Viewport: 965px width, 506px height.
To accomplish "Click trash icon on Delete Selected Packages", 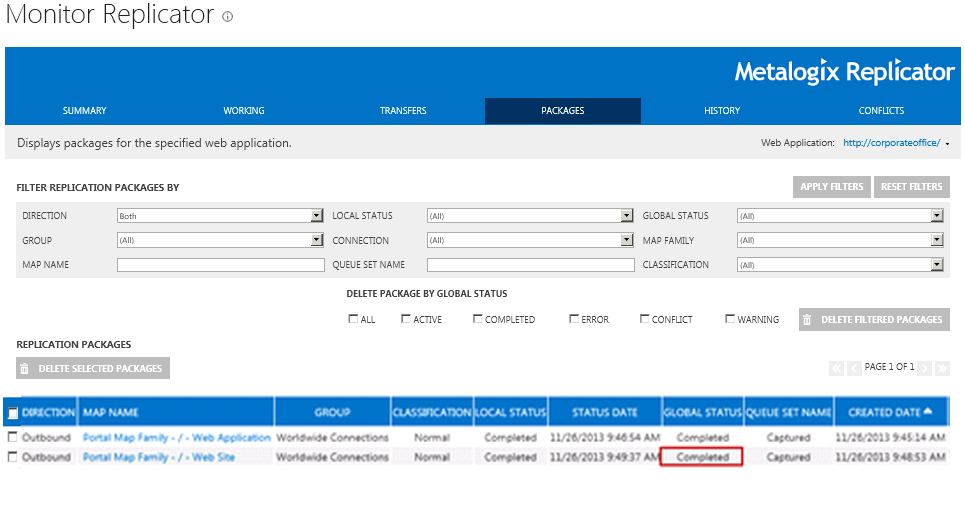I will click(x=25, y=369).
